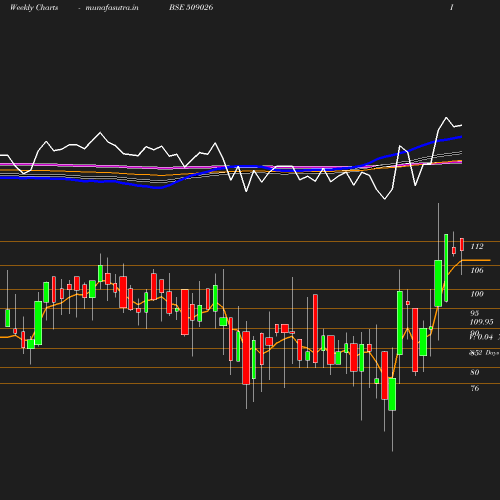Click the 106 price level label
The width and height of the screenshot is (500, 500).
pos(477,270)
